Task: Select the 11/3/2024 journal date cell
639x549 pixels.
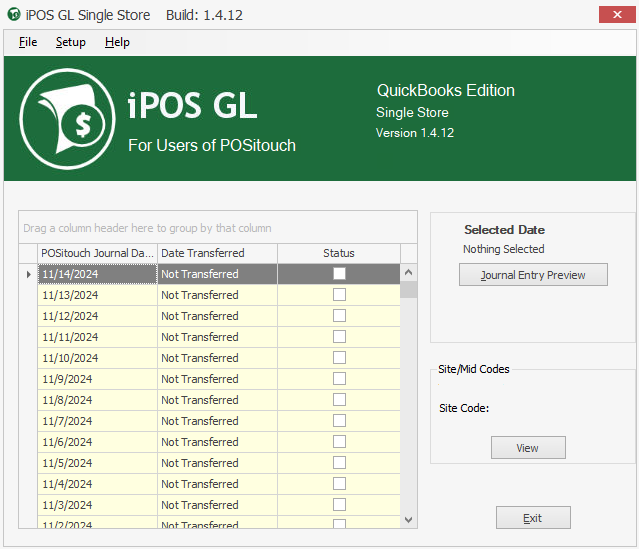Action: point(97,505)
